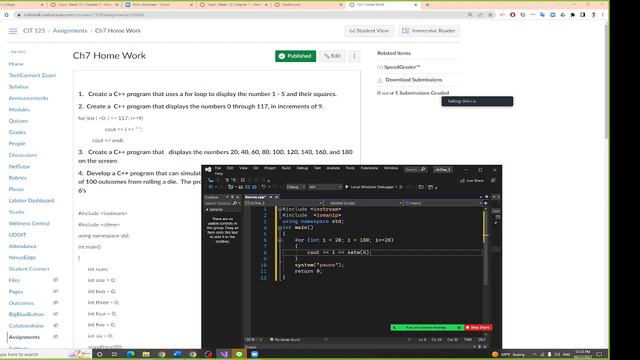The image size is (640, 360).
Task: Toggle hidden-eye icon beside Collaborations
Action: (x=56, y=326)
